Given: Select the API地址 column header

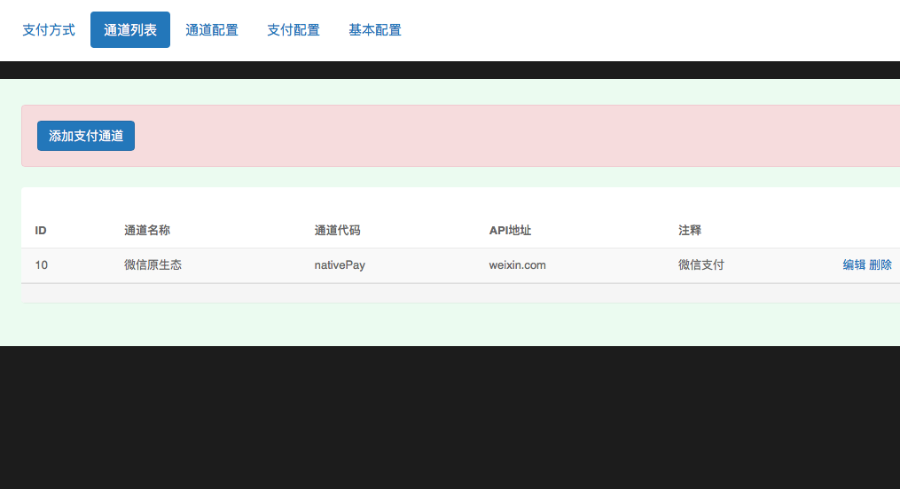Looking at the screenshot, I should 510,231.
